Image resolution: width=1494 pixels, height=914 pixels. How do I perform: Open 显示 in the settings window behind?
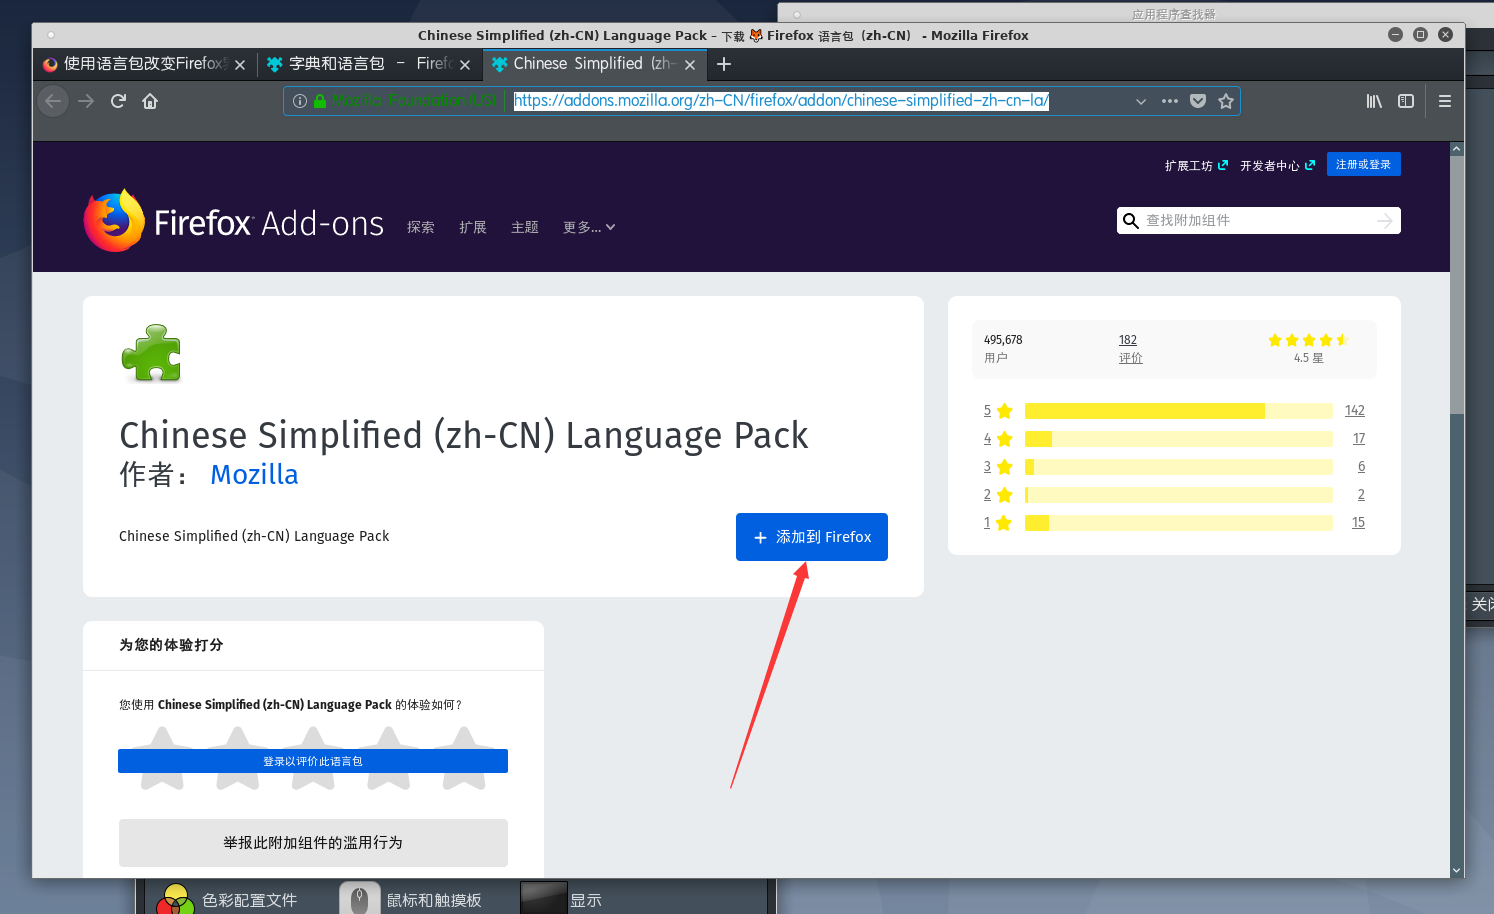[562, 899]
